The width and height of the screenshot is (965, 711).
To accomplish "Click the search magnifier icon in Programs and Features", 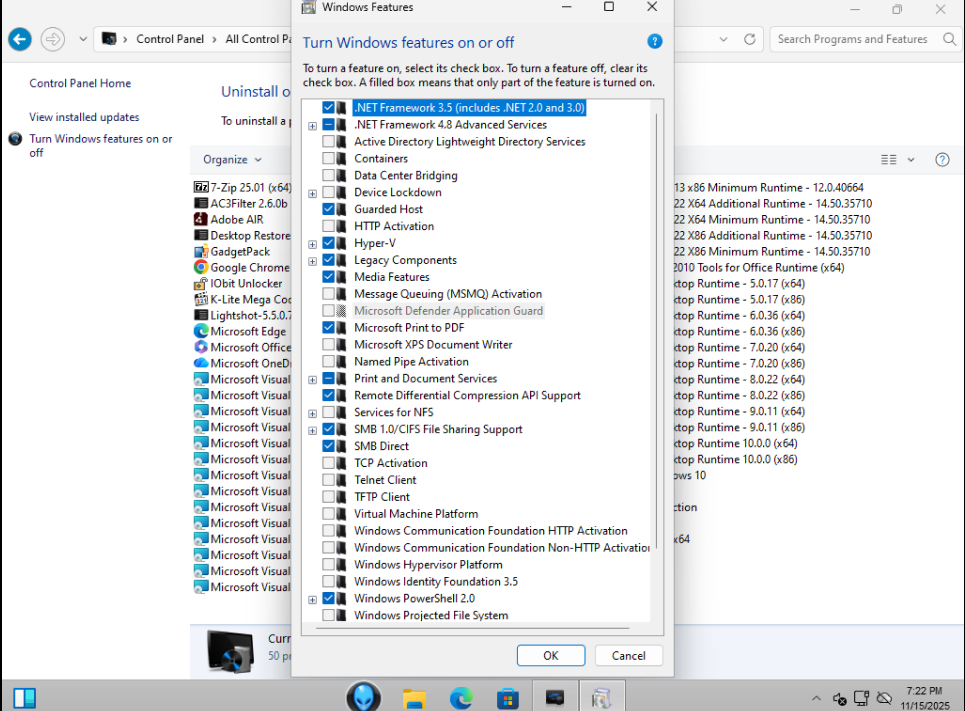I will [950, 39].
